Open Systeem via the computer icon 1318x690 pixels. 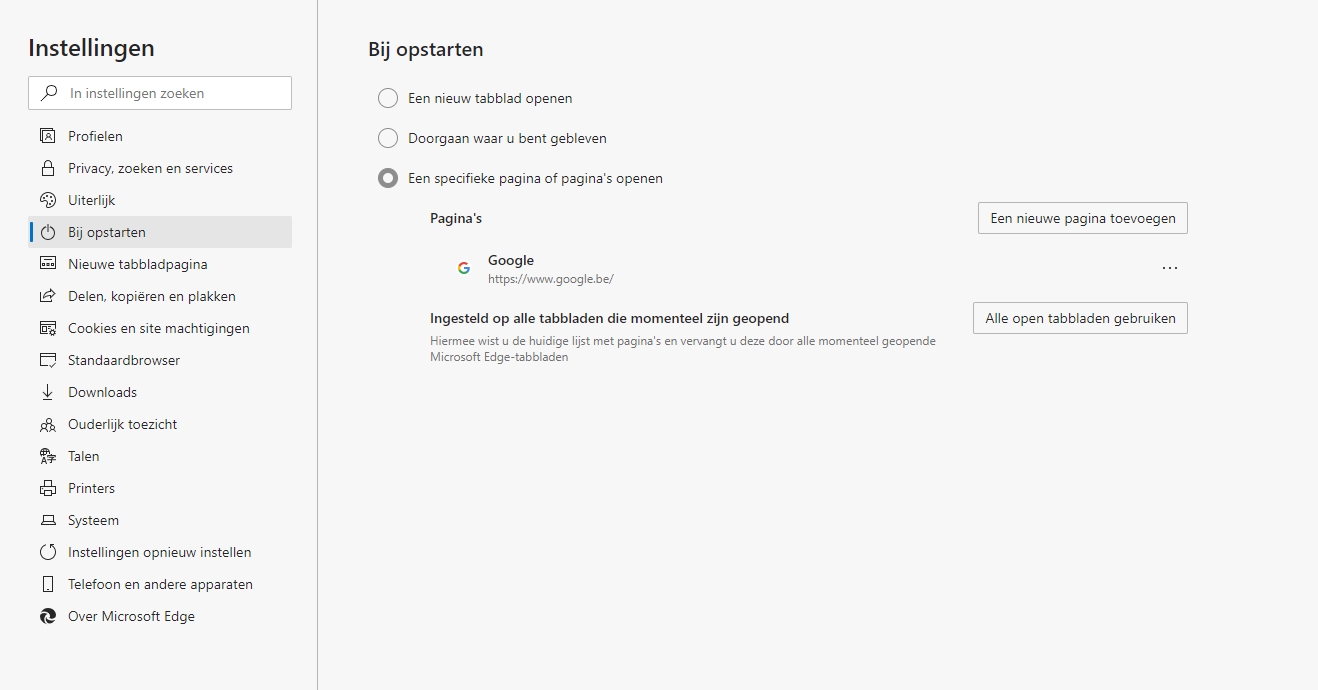(x=48, y=519)
